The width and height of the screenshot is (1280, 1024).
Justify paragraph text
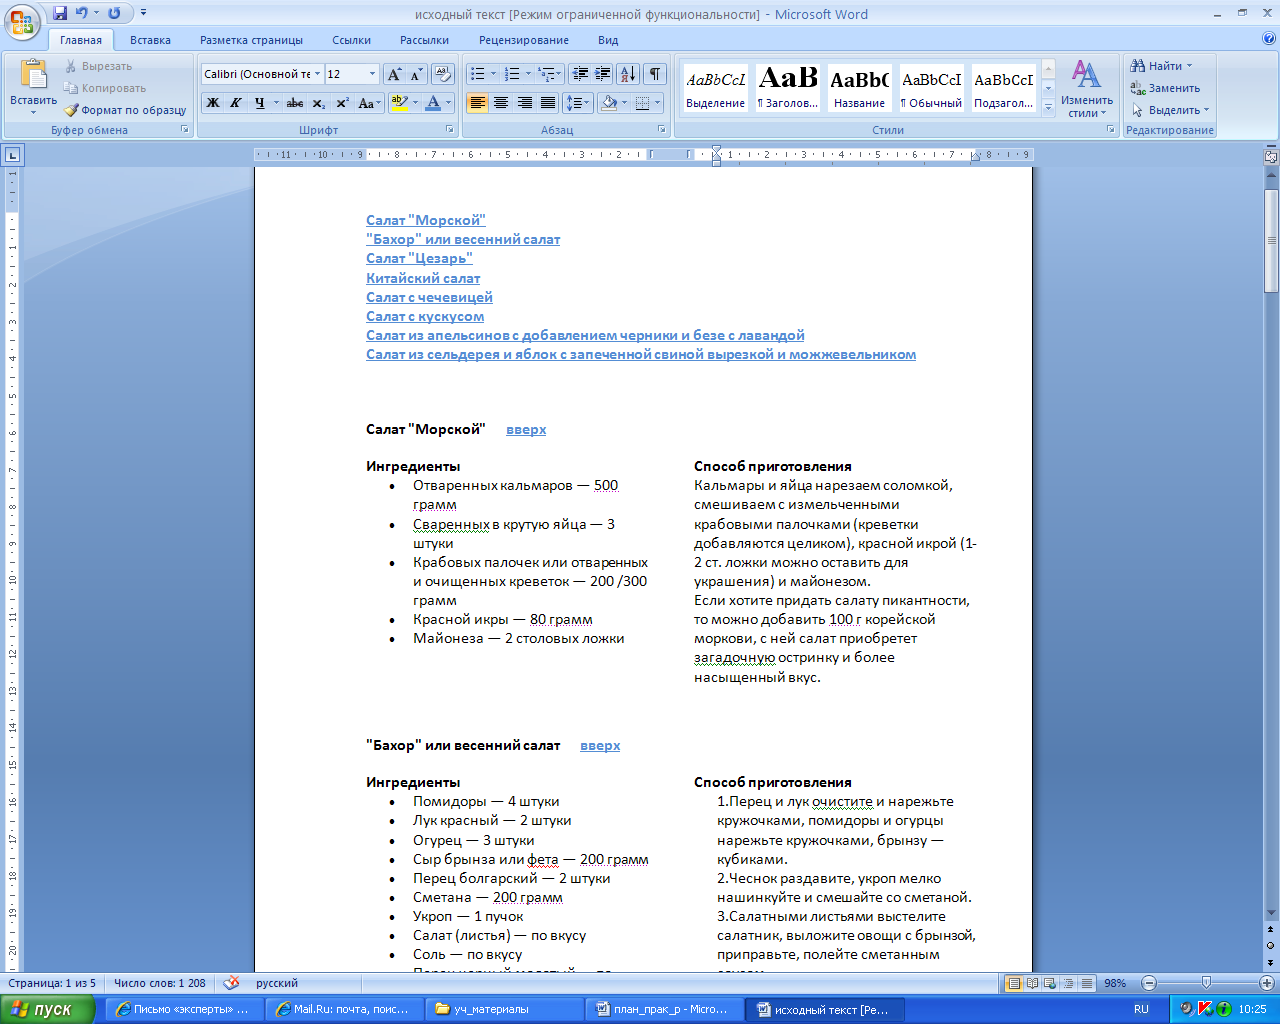[x=548, y=103]
